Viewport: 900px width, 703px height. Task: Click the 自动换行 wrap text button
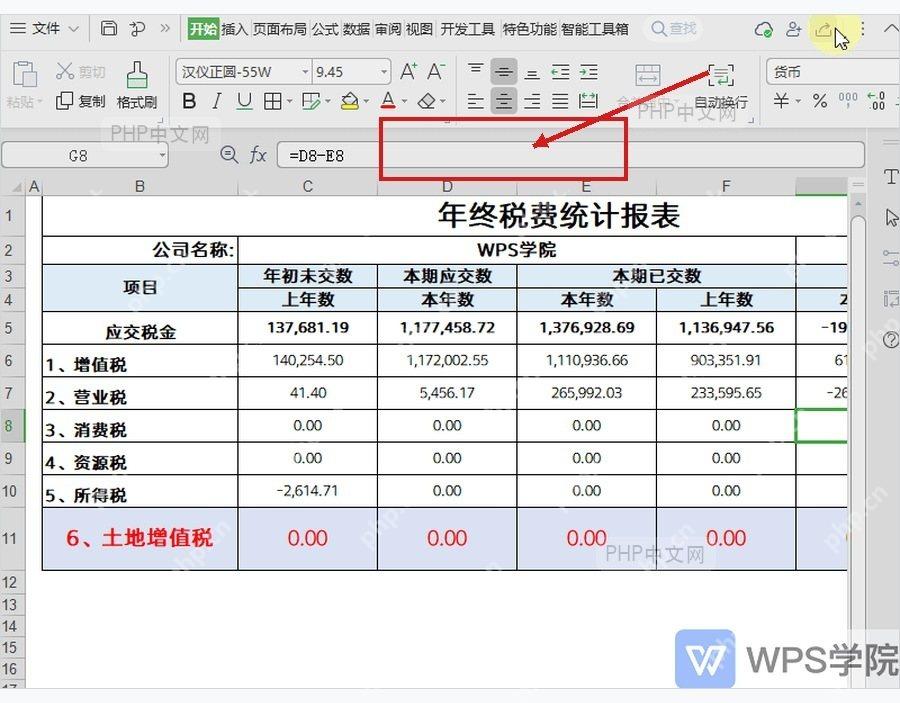(721, 86)
